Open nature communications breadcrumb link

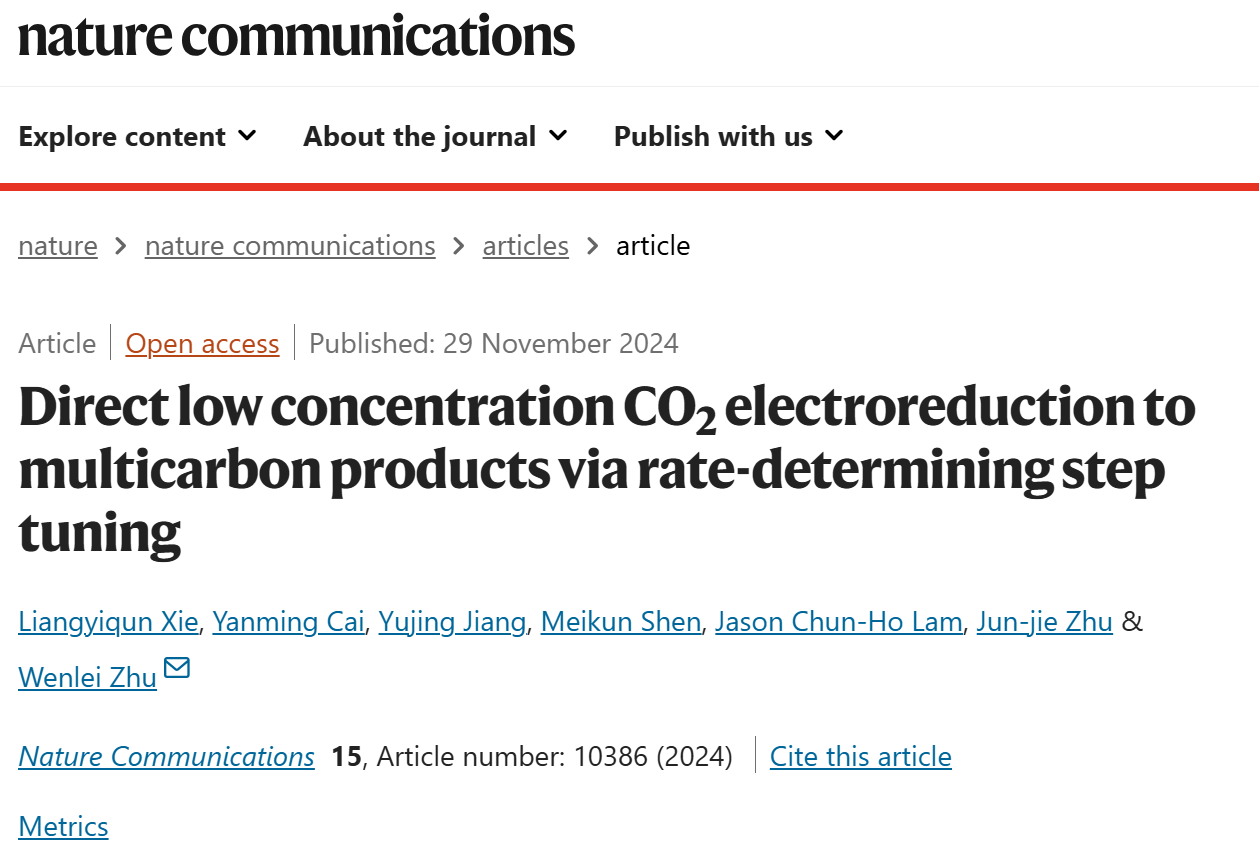click(290, 246)
